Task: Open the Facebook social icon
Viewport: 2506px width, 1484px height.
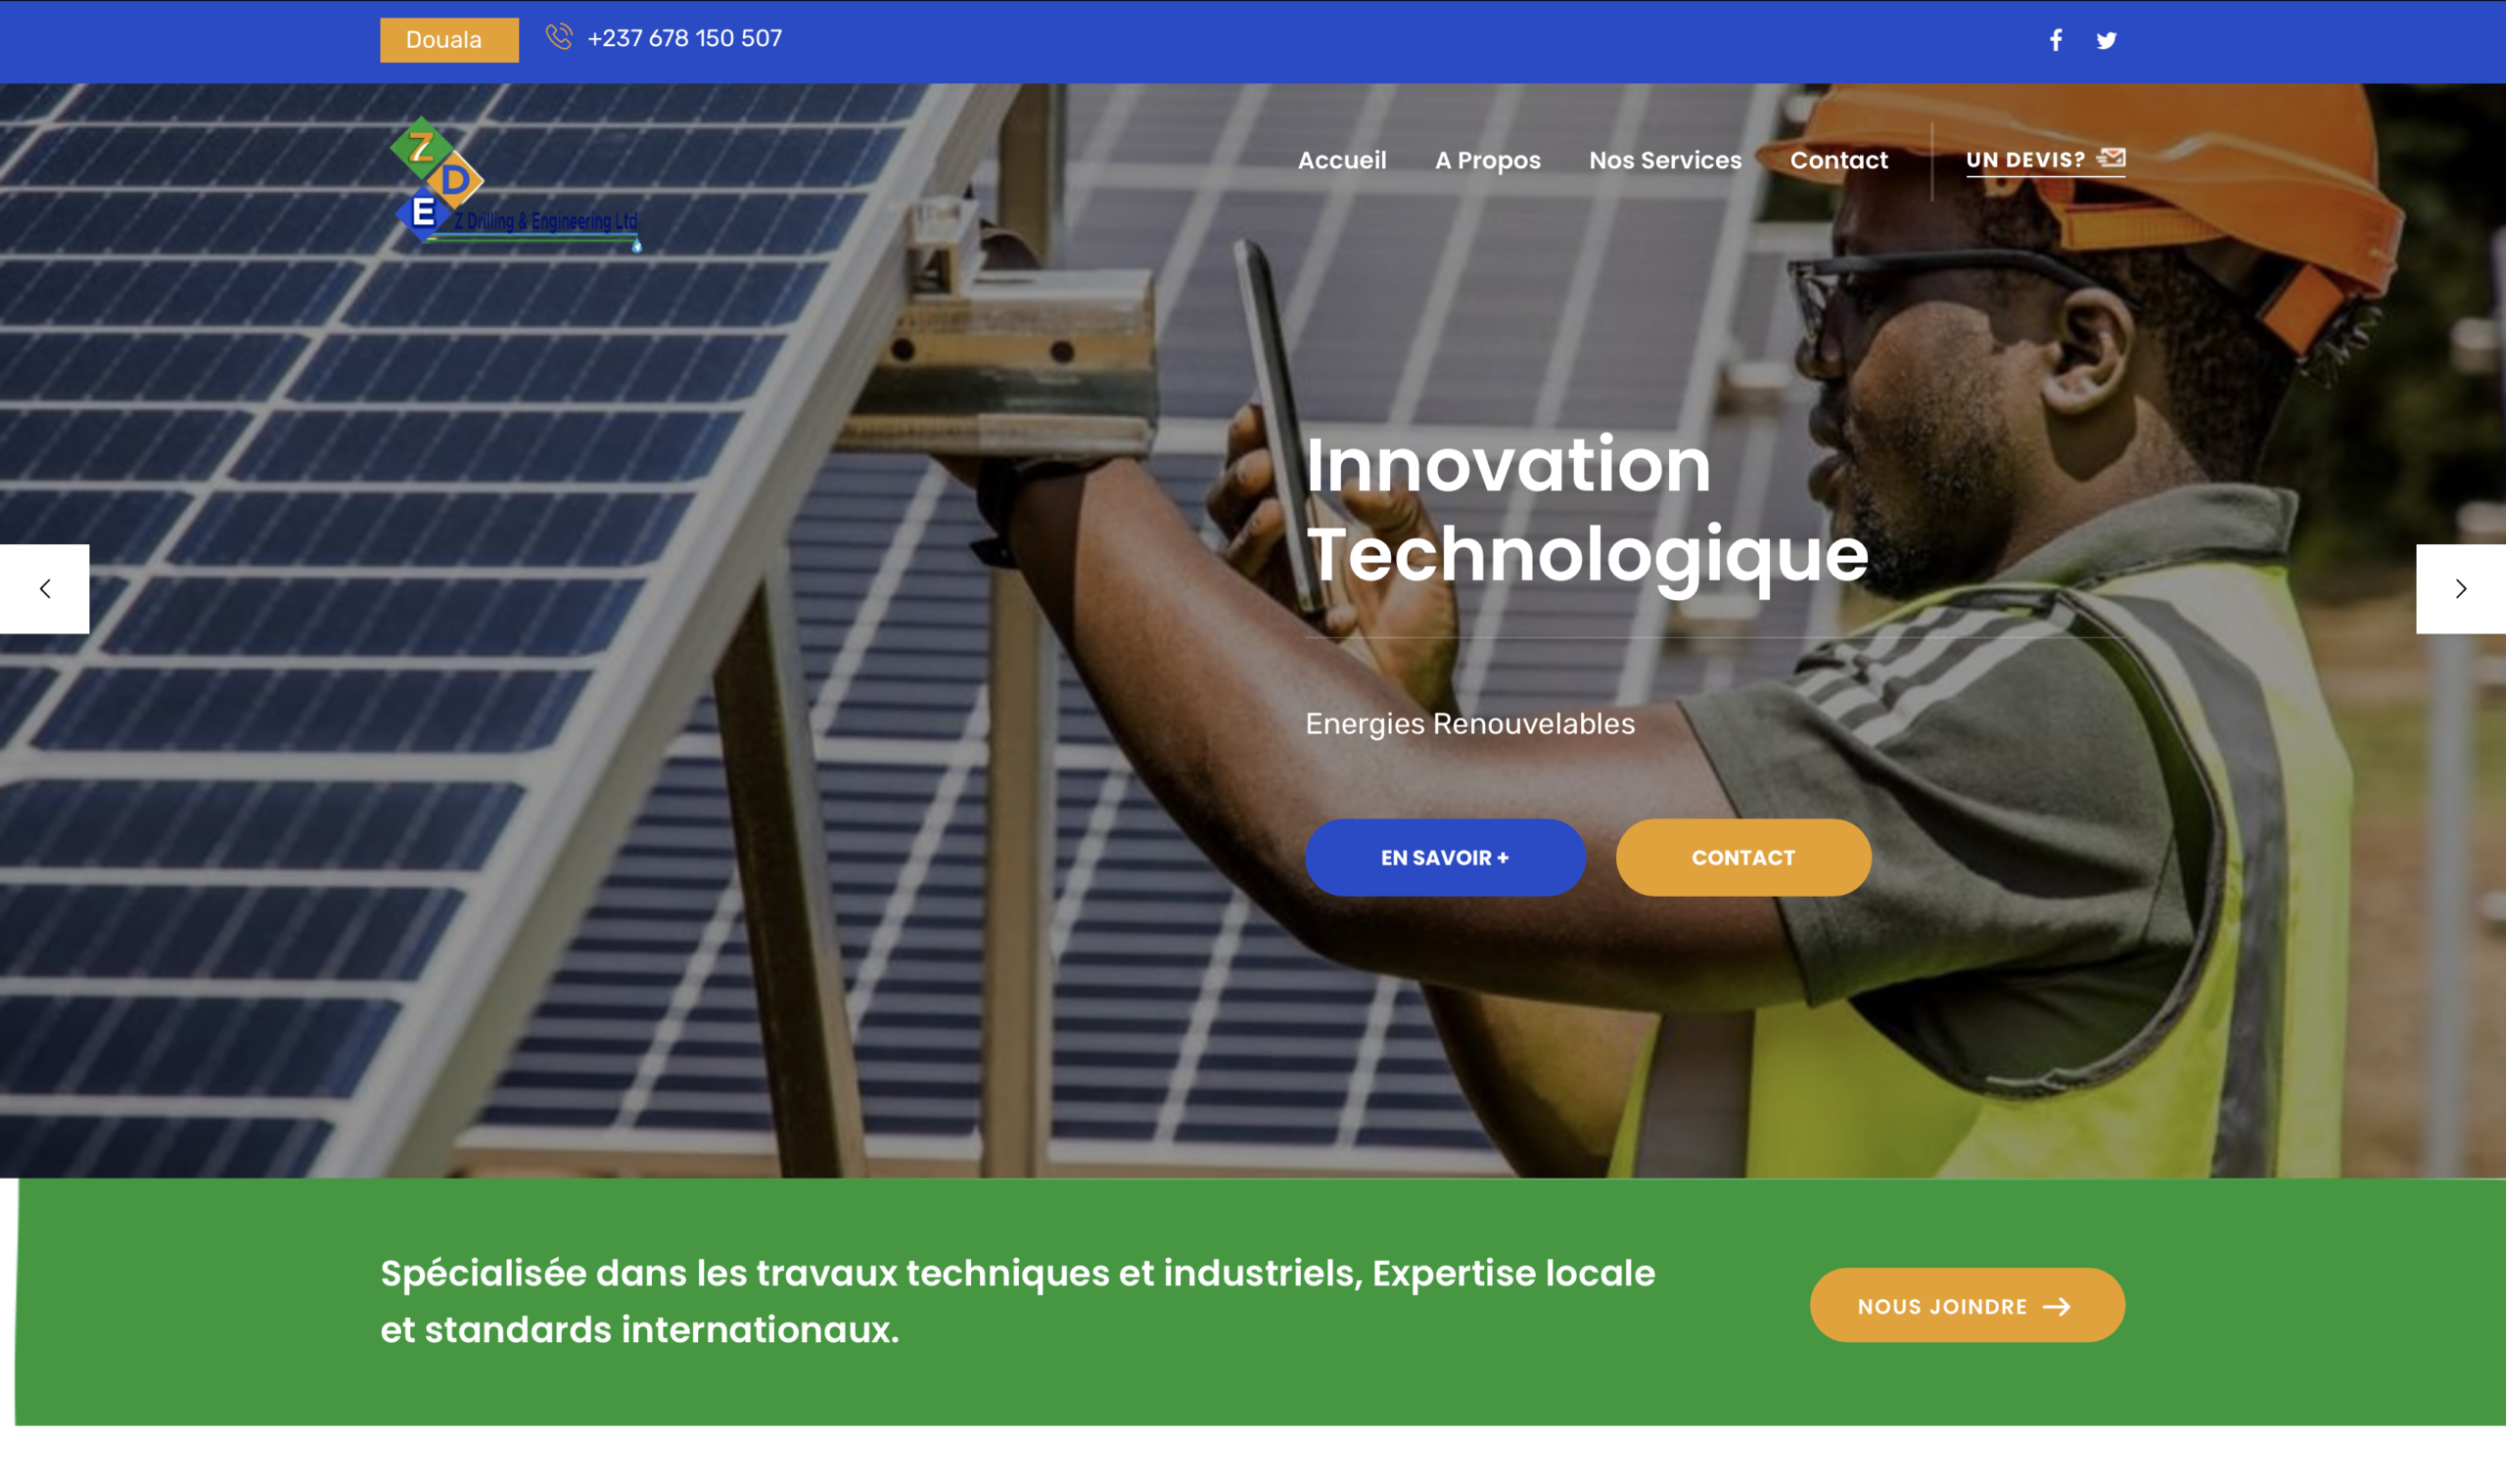Action: coord(2055,40)
